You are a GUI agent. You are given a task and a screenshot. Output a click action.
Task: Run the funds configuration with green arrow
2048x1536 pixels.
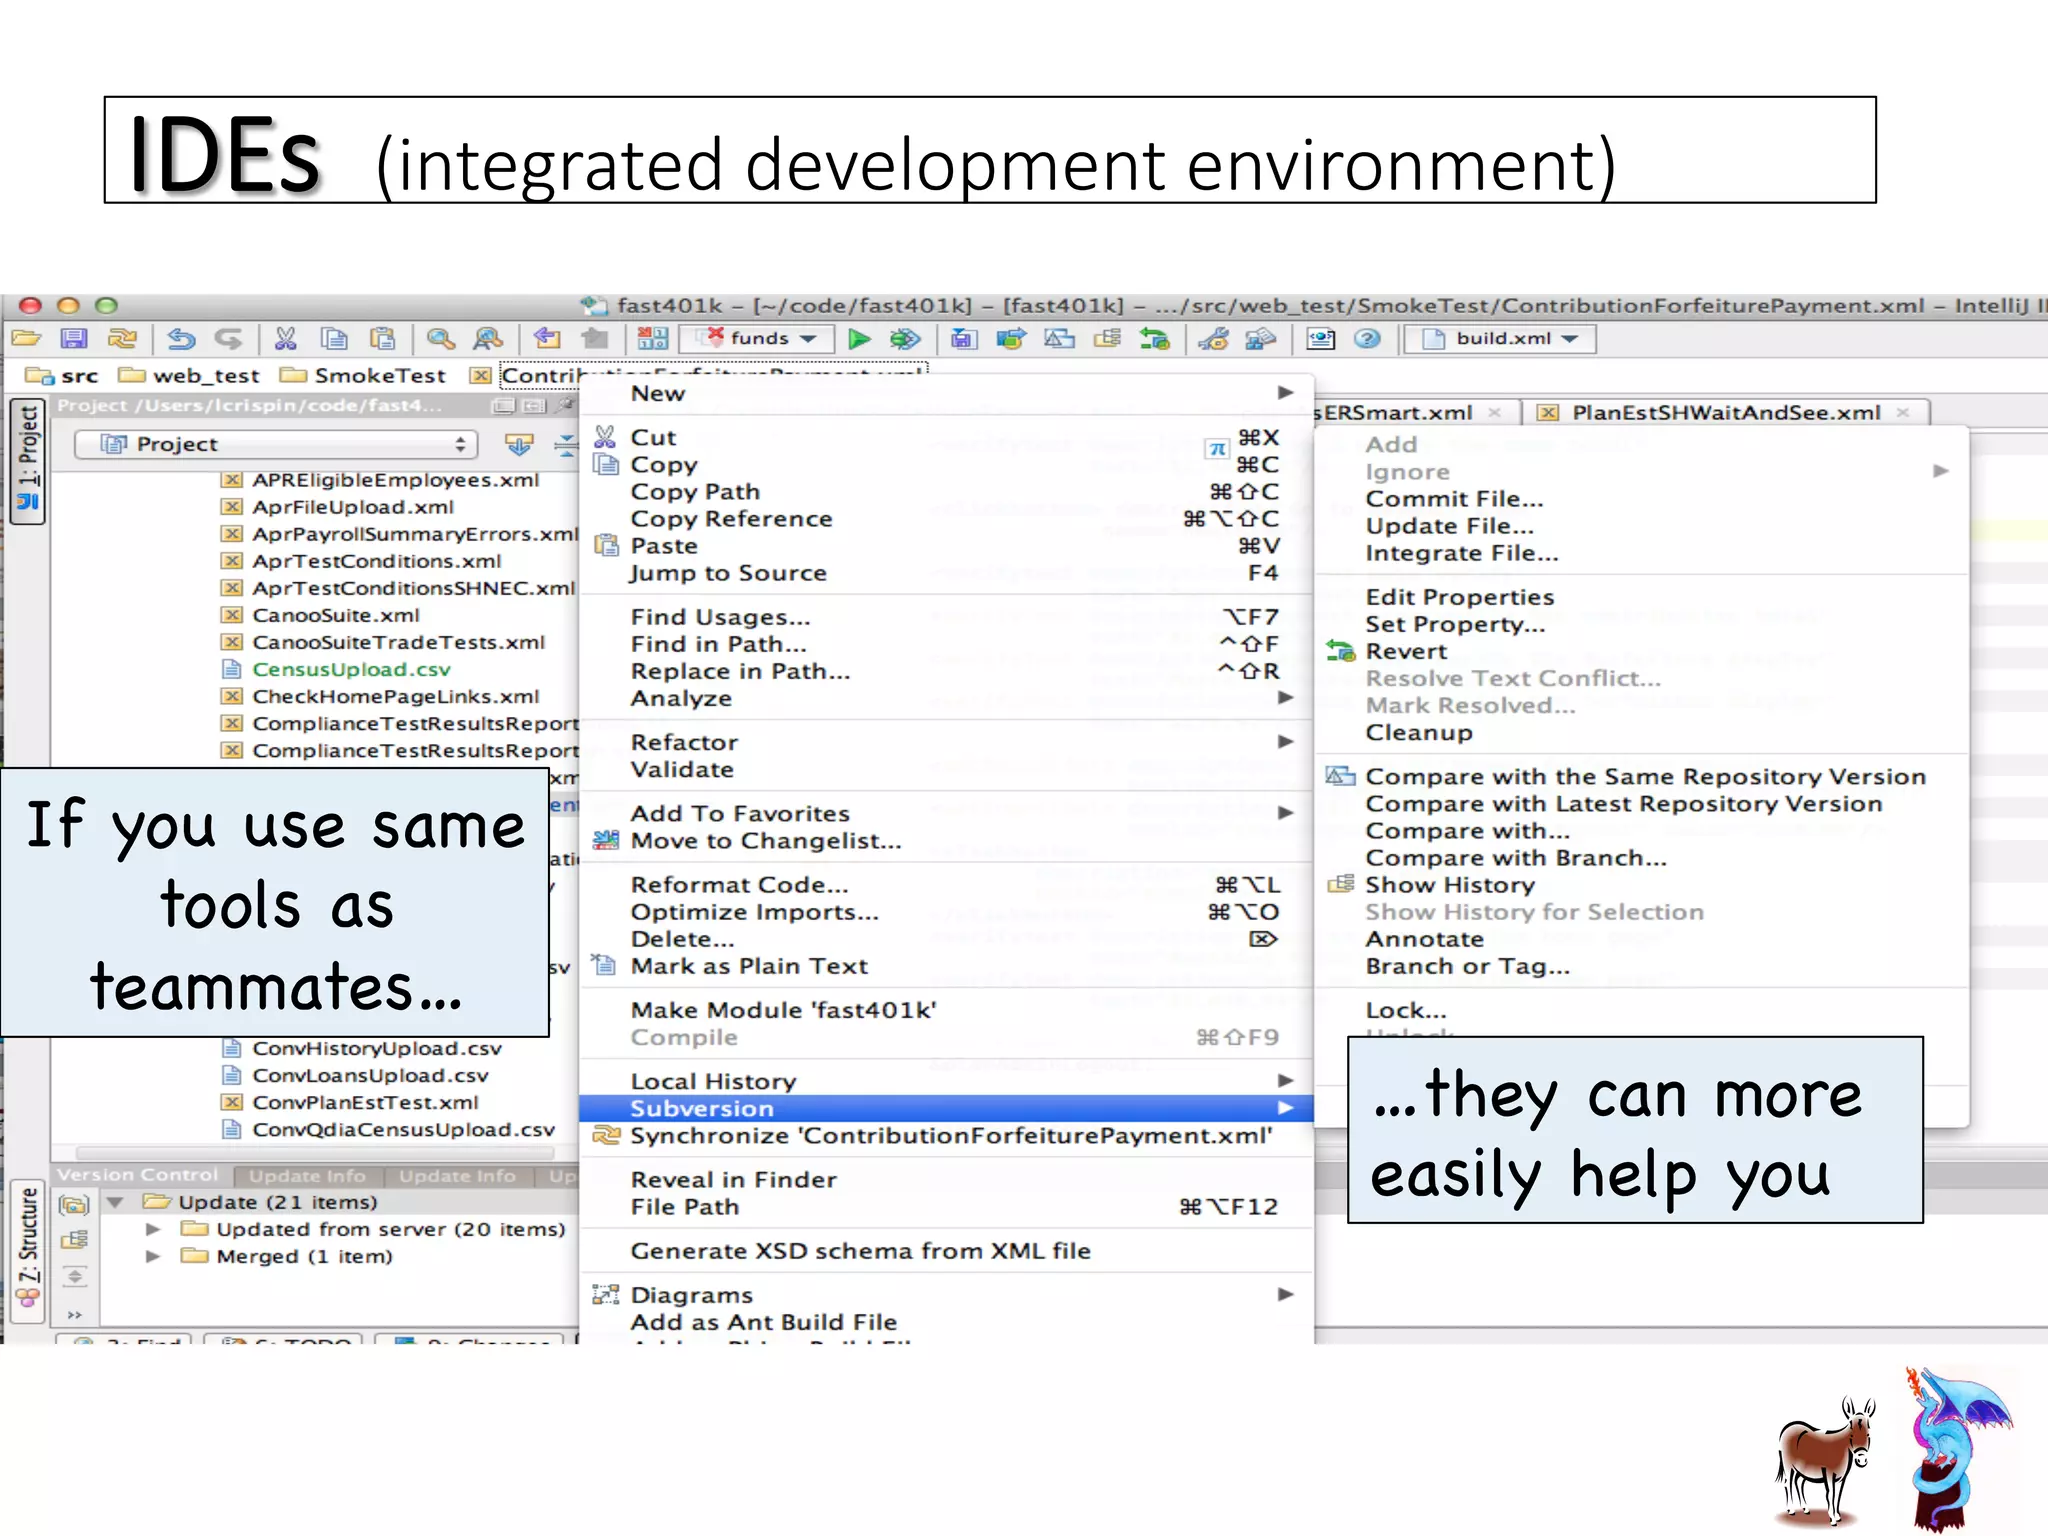pyautogui.click(x=858, y=339)
